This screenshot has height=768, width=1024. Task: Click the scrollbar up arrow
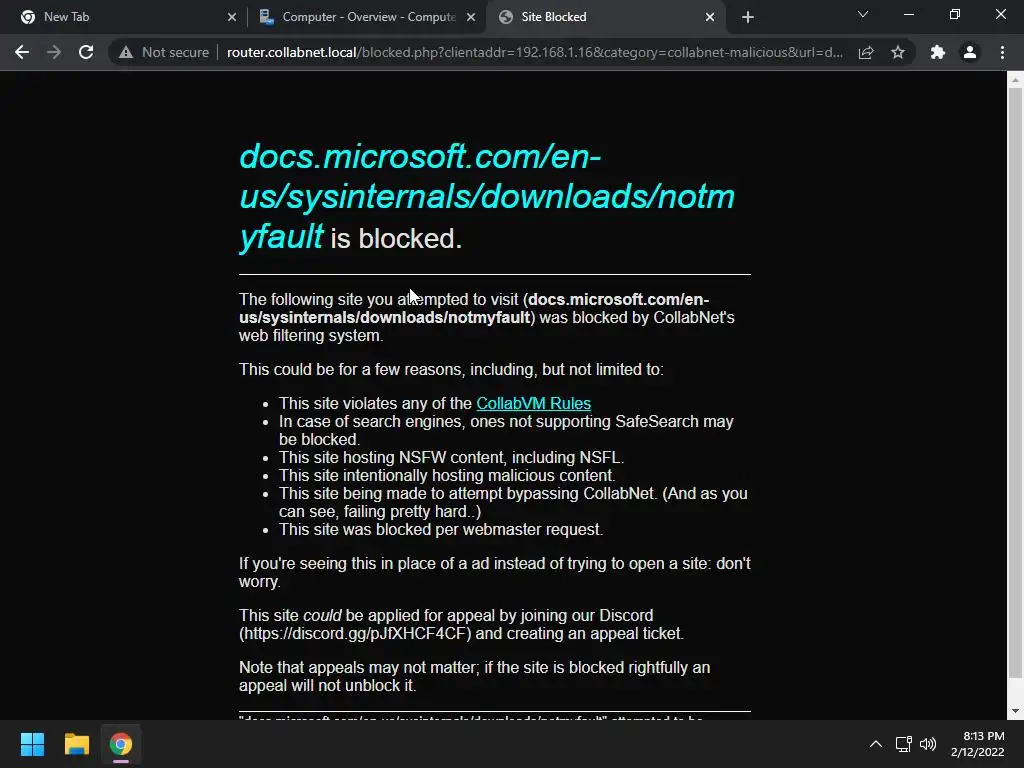tap(1015, 80)
